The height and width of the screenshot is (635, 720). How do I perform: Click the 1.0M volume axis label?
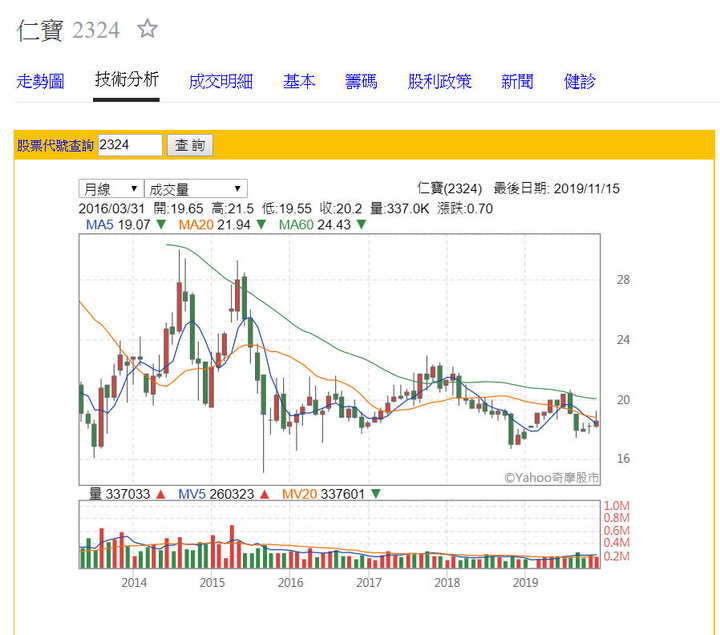(616, 506)
